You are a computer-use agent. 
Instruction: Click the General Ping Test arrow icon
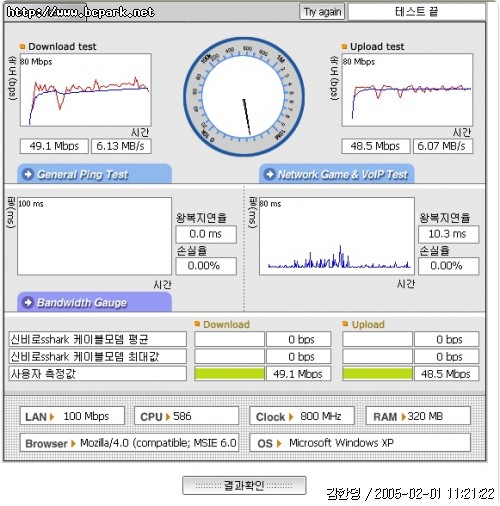28,174
